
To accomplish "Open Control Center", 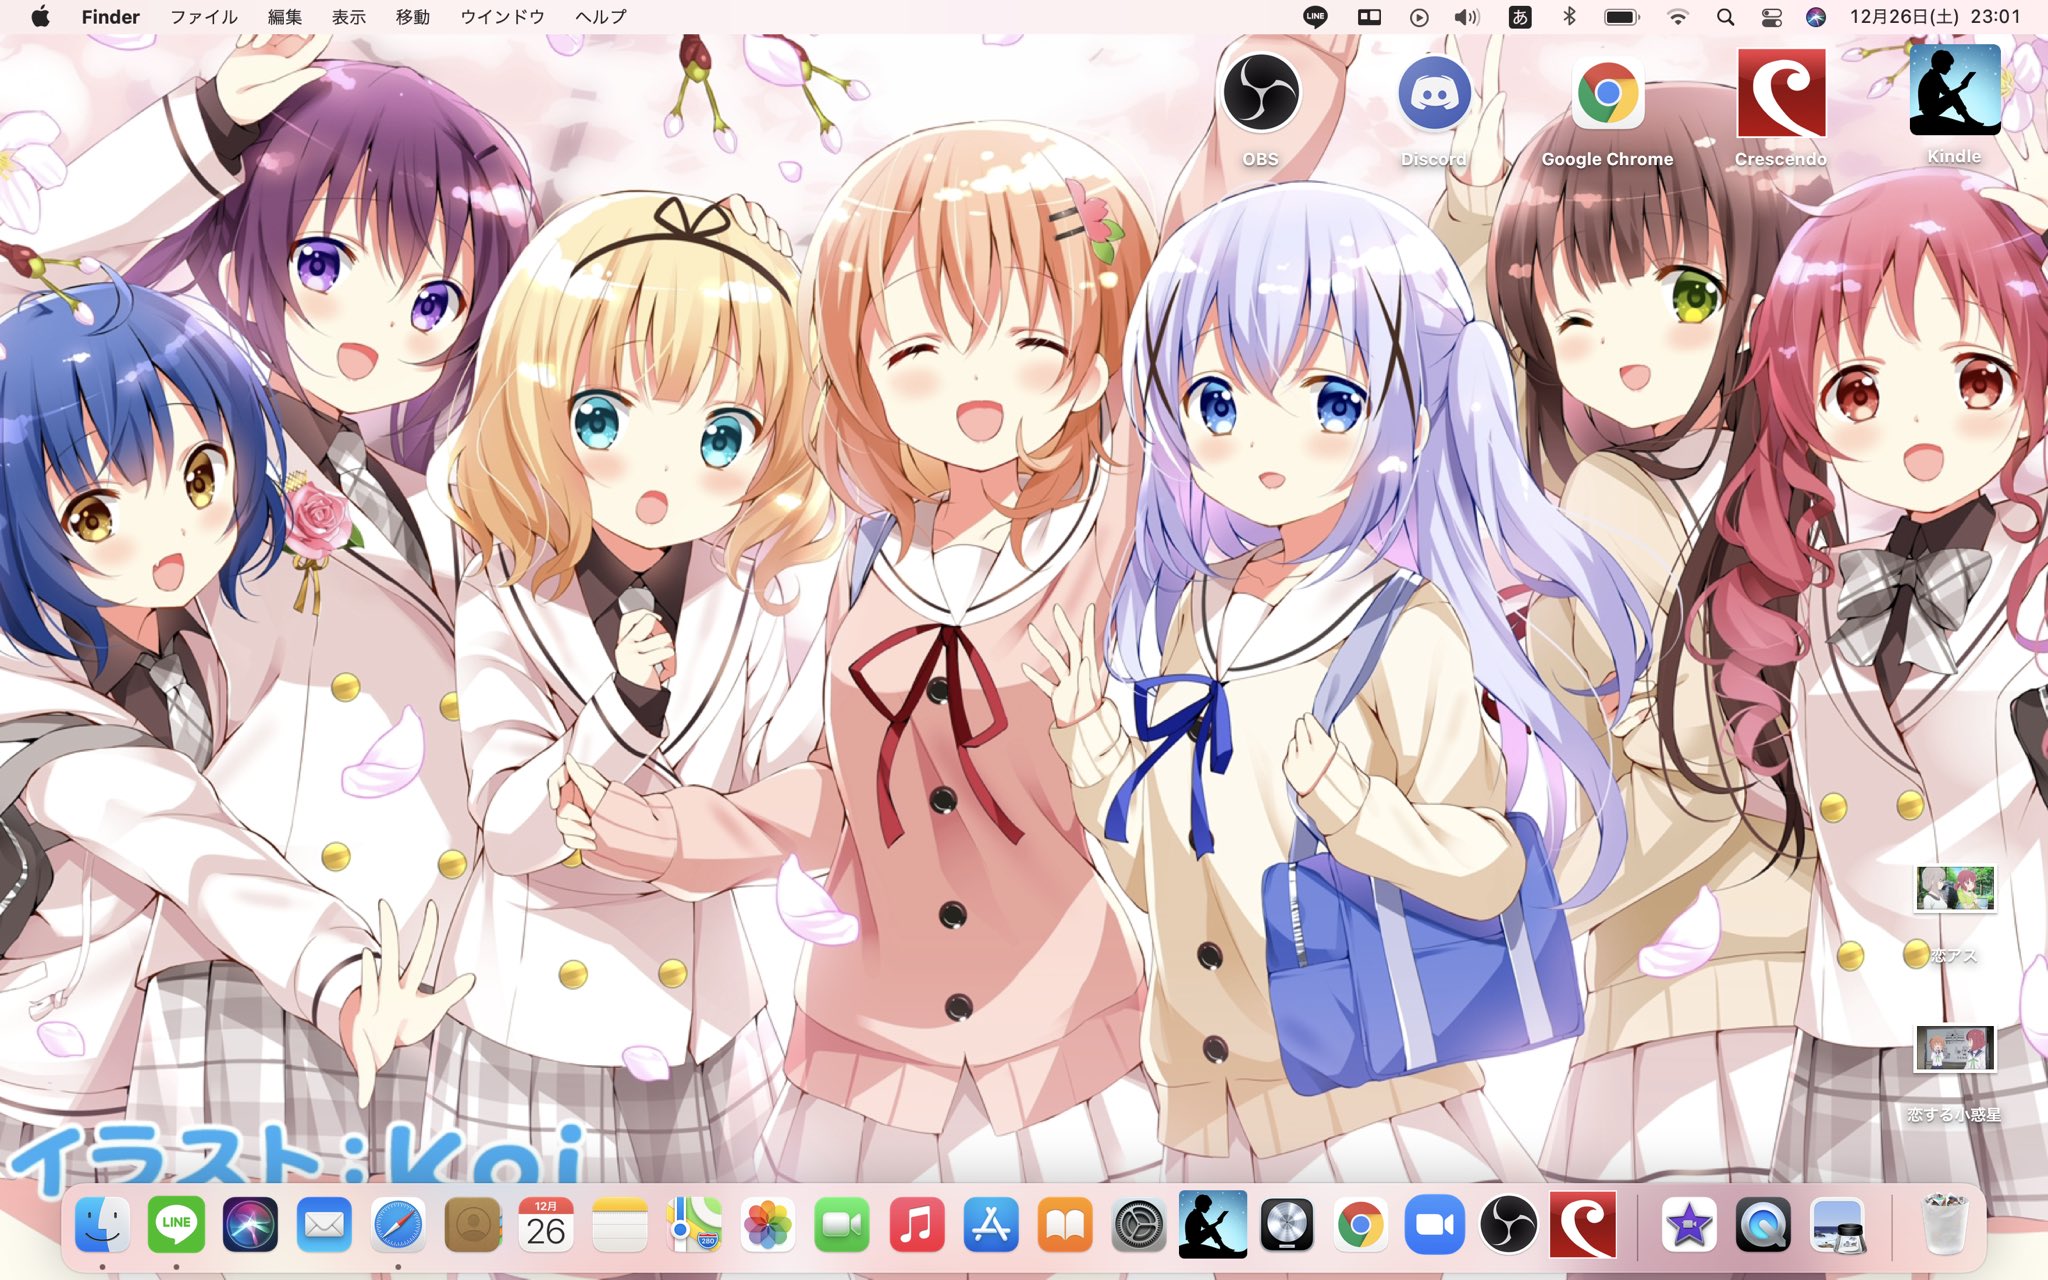I will tap(1771, 17).
